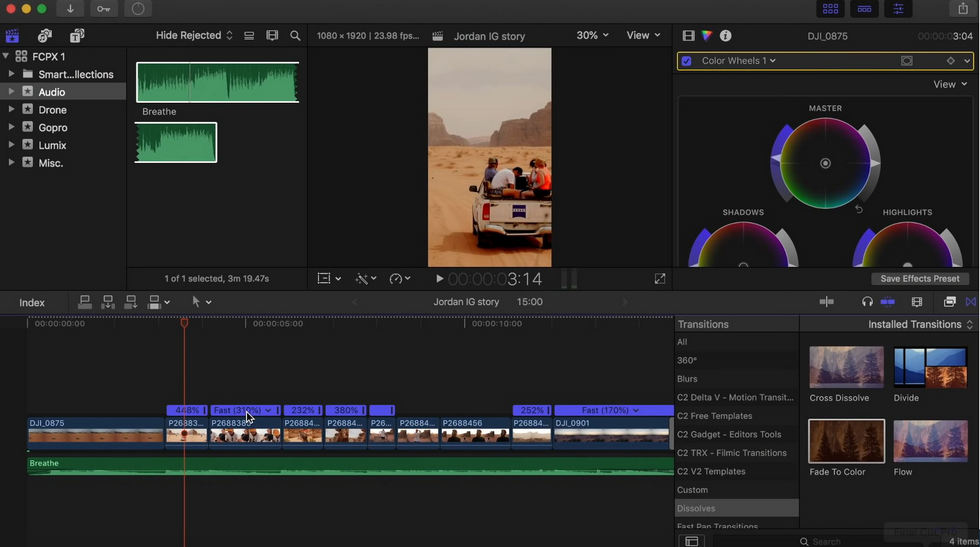The image size is (980, 547).
Task: Click Insert clip edit icon
Action: point(108,303)
